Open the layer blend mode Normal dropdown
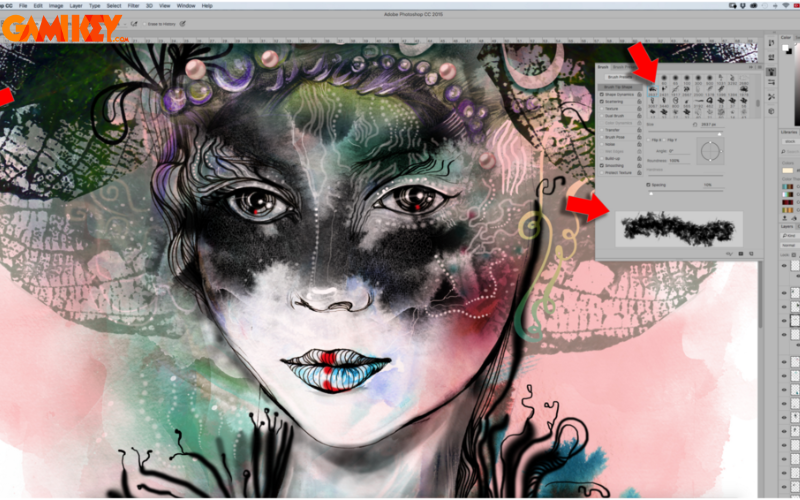Image resolution: width=800 pixels, height=500 pixels. point(787,244)
